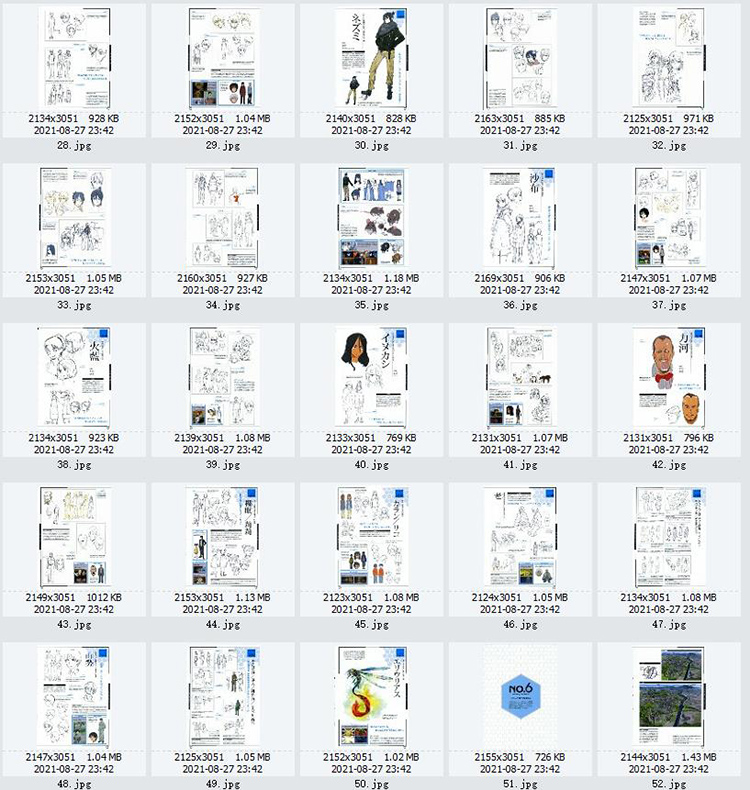Select the thumbnail of 35.jpg
The width and height of the screenshot is (750, 790).
point(371,217)
